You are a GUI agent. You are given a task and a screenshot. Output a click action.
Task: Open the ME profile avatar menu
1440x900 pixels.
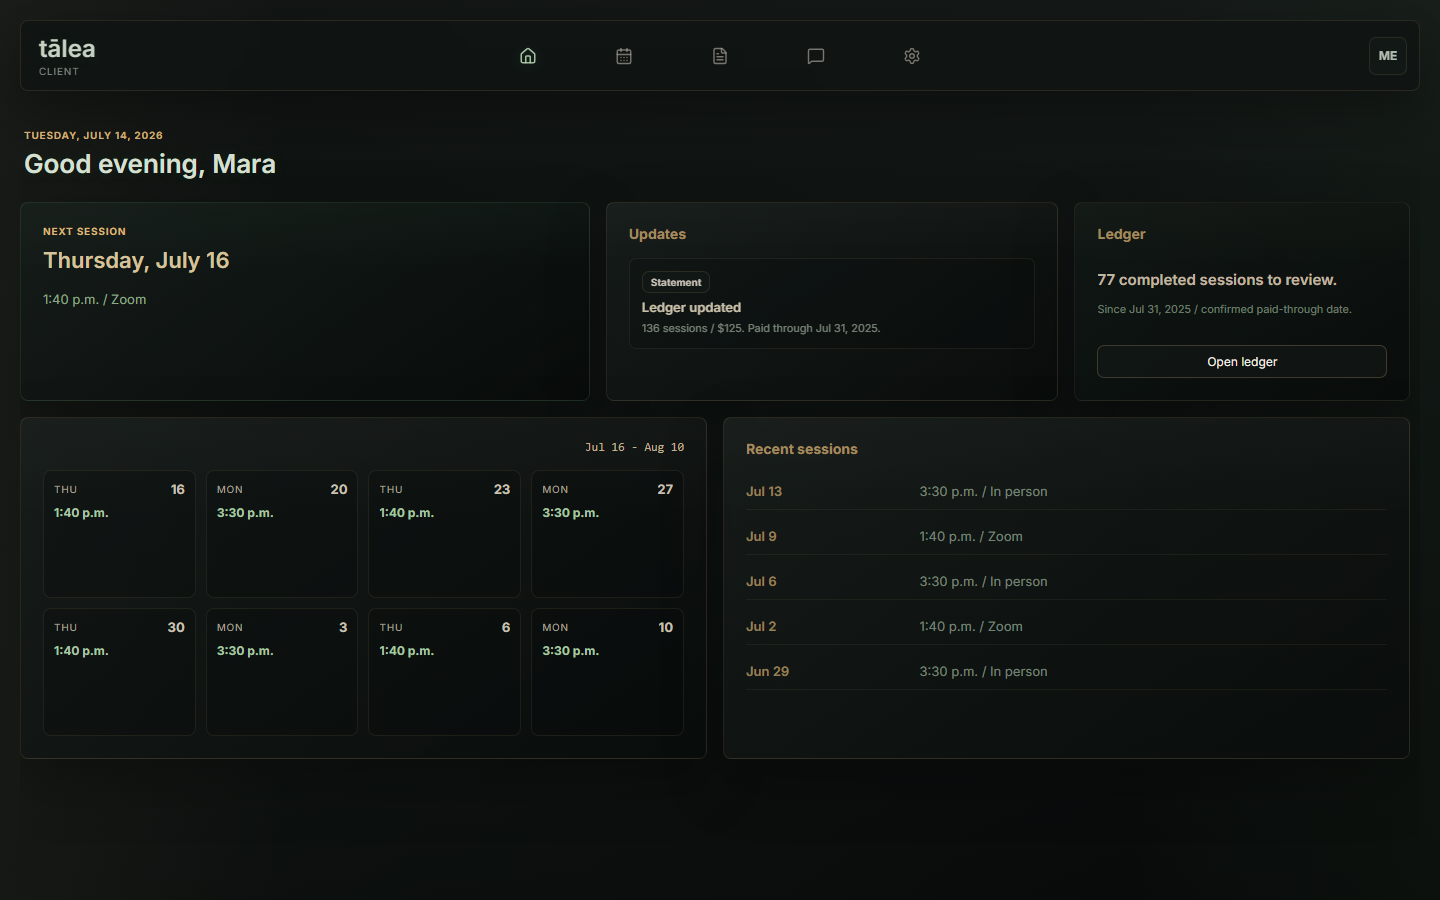(x=1388, y=56)
